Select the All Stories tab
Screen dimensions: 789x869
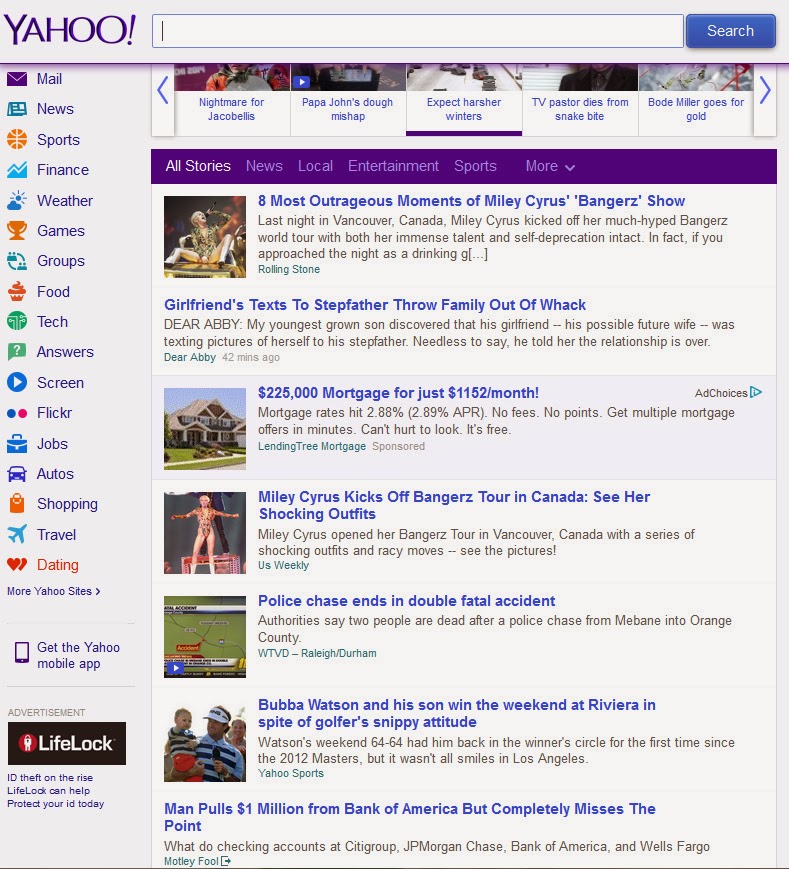click(x=198, y=166)
